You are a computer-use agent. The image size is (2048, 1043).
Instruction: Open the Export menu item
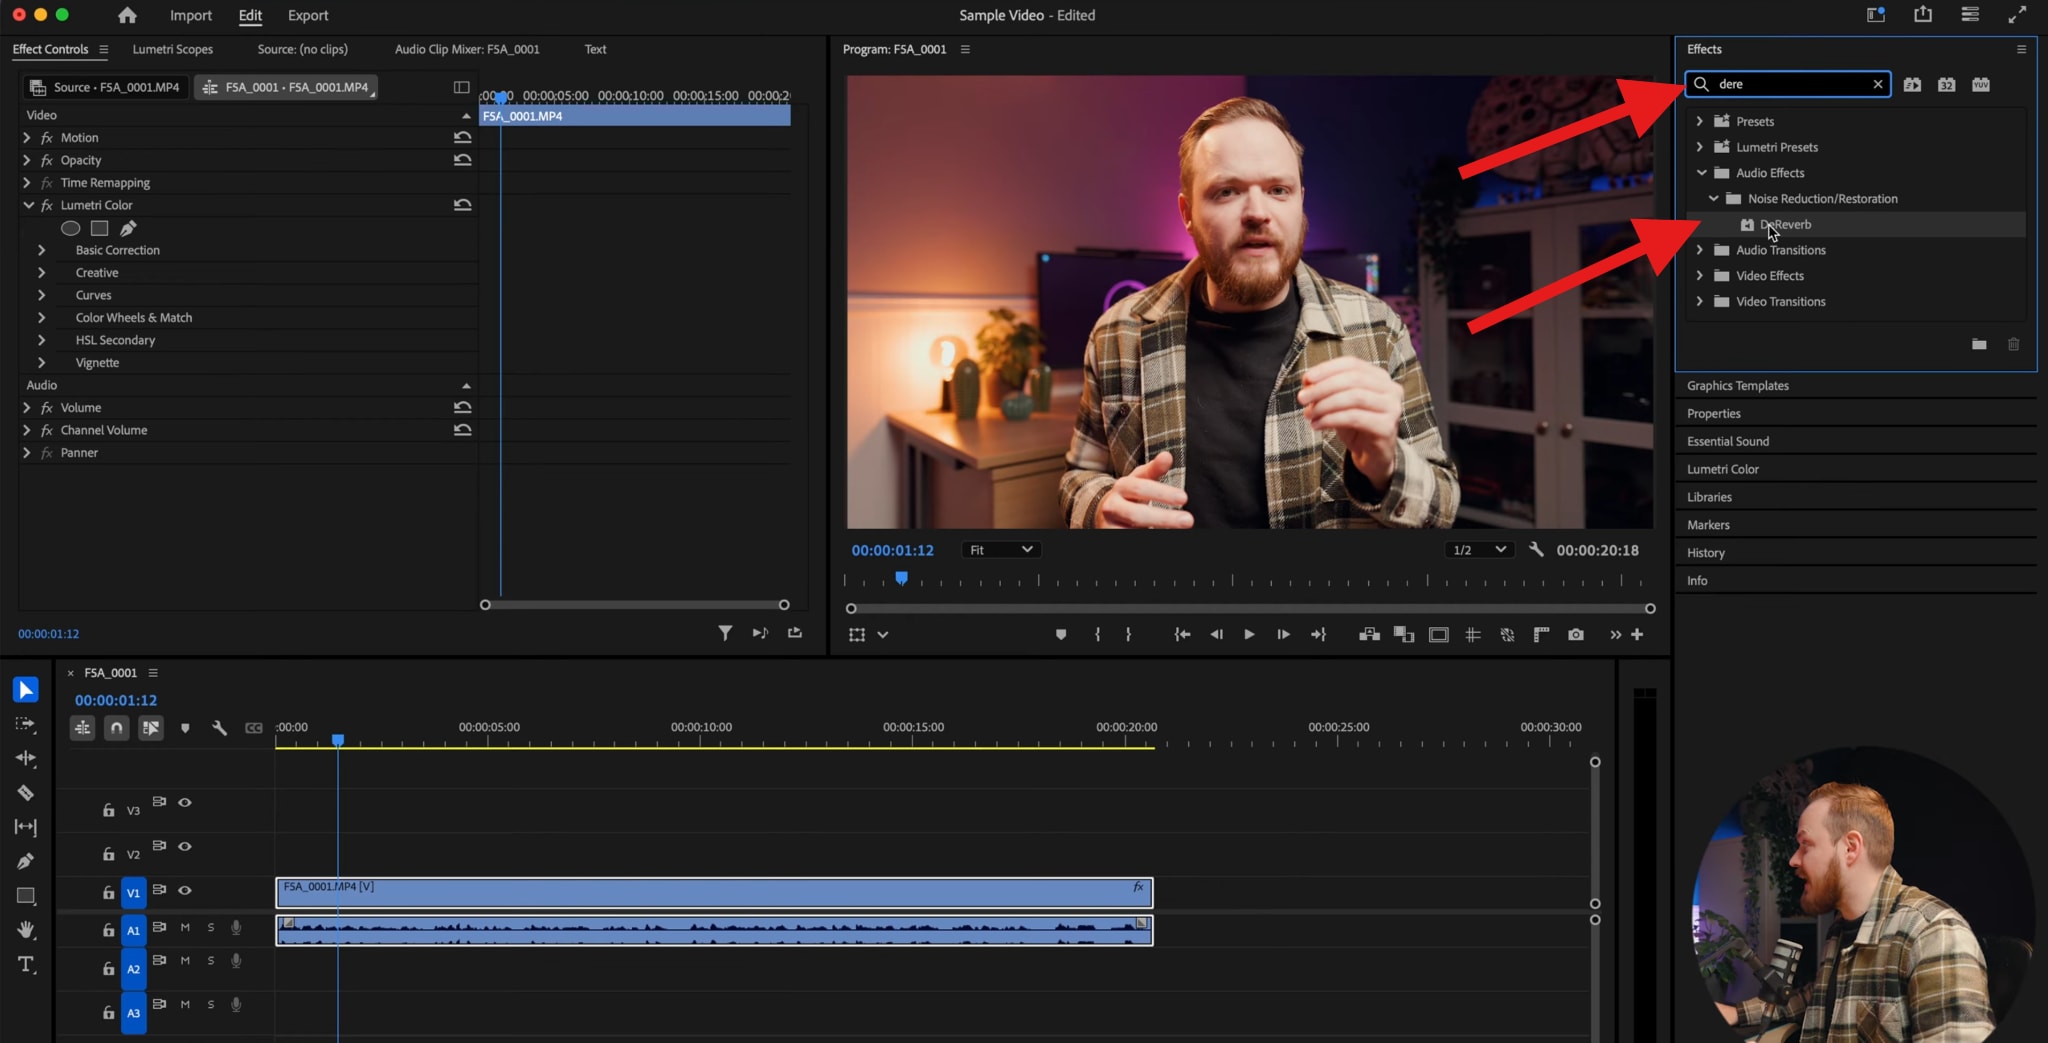point(307,15)
